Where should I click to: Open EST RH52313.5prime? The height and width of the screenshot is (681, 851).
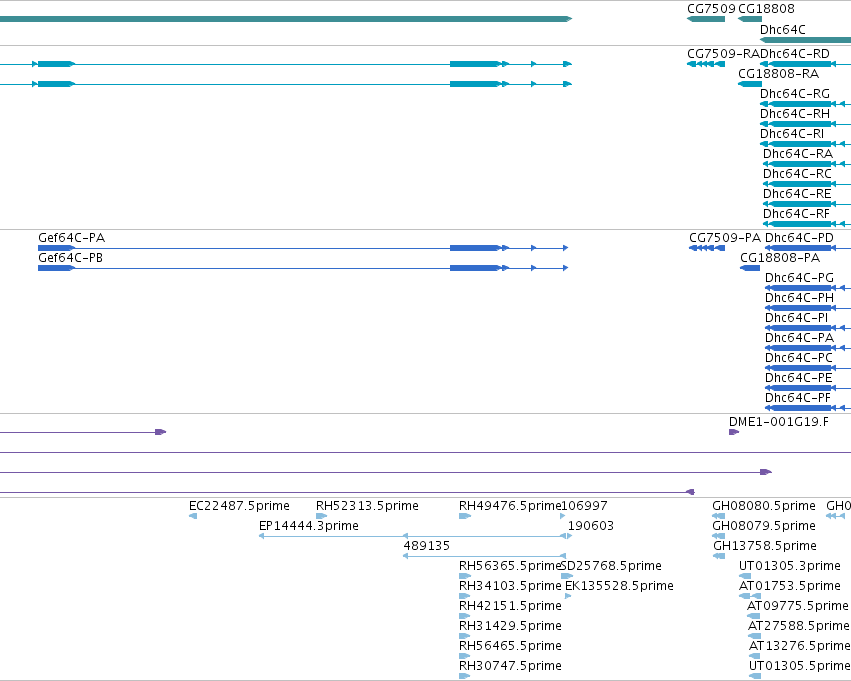click(x=367, y=506)
